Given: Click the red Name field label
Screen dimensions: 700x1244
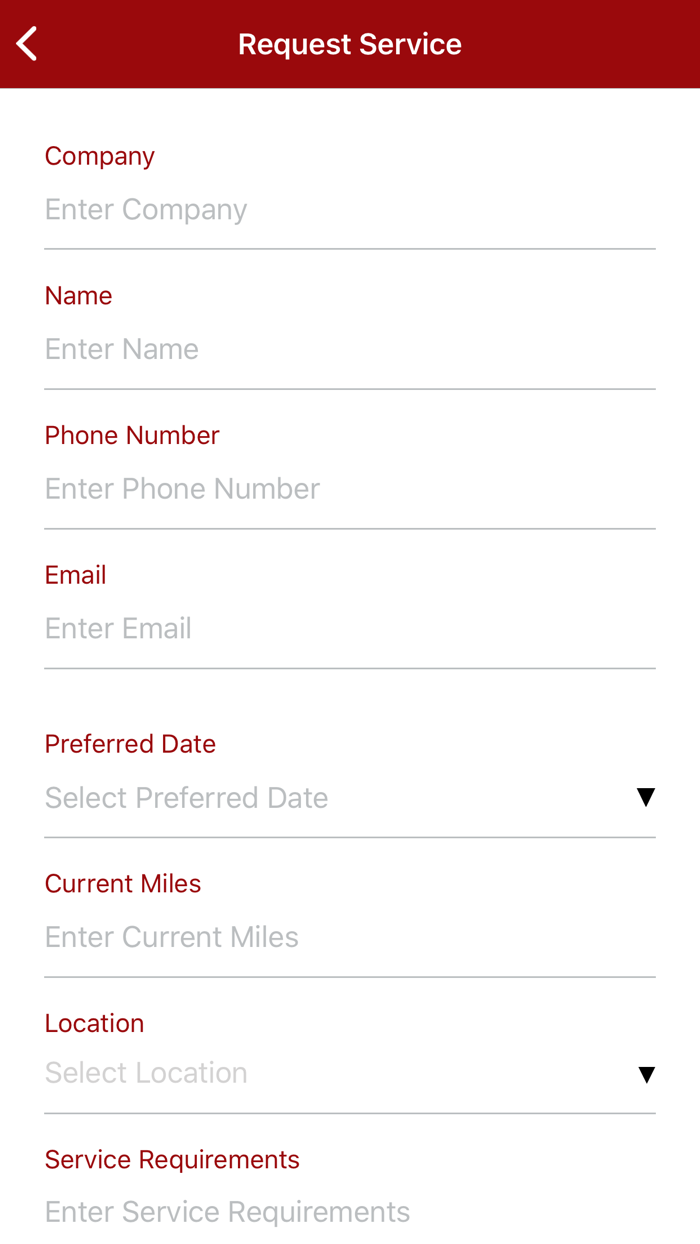Looking at the screenshot, I should tap(79, 296).
